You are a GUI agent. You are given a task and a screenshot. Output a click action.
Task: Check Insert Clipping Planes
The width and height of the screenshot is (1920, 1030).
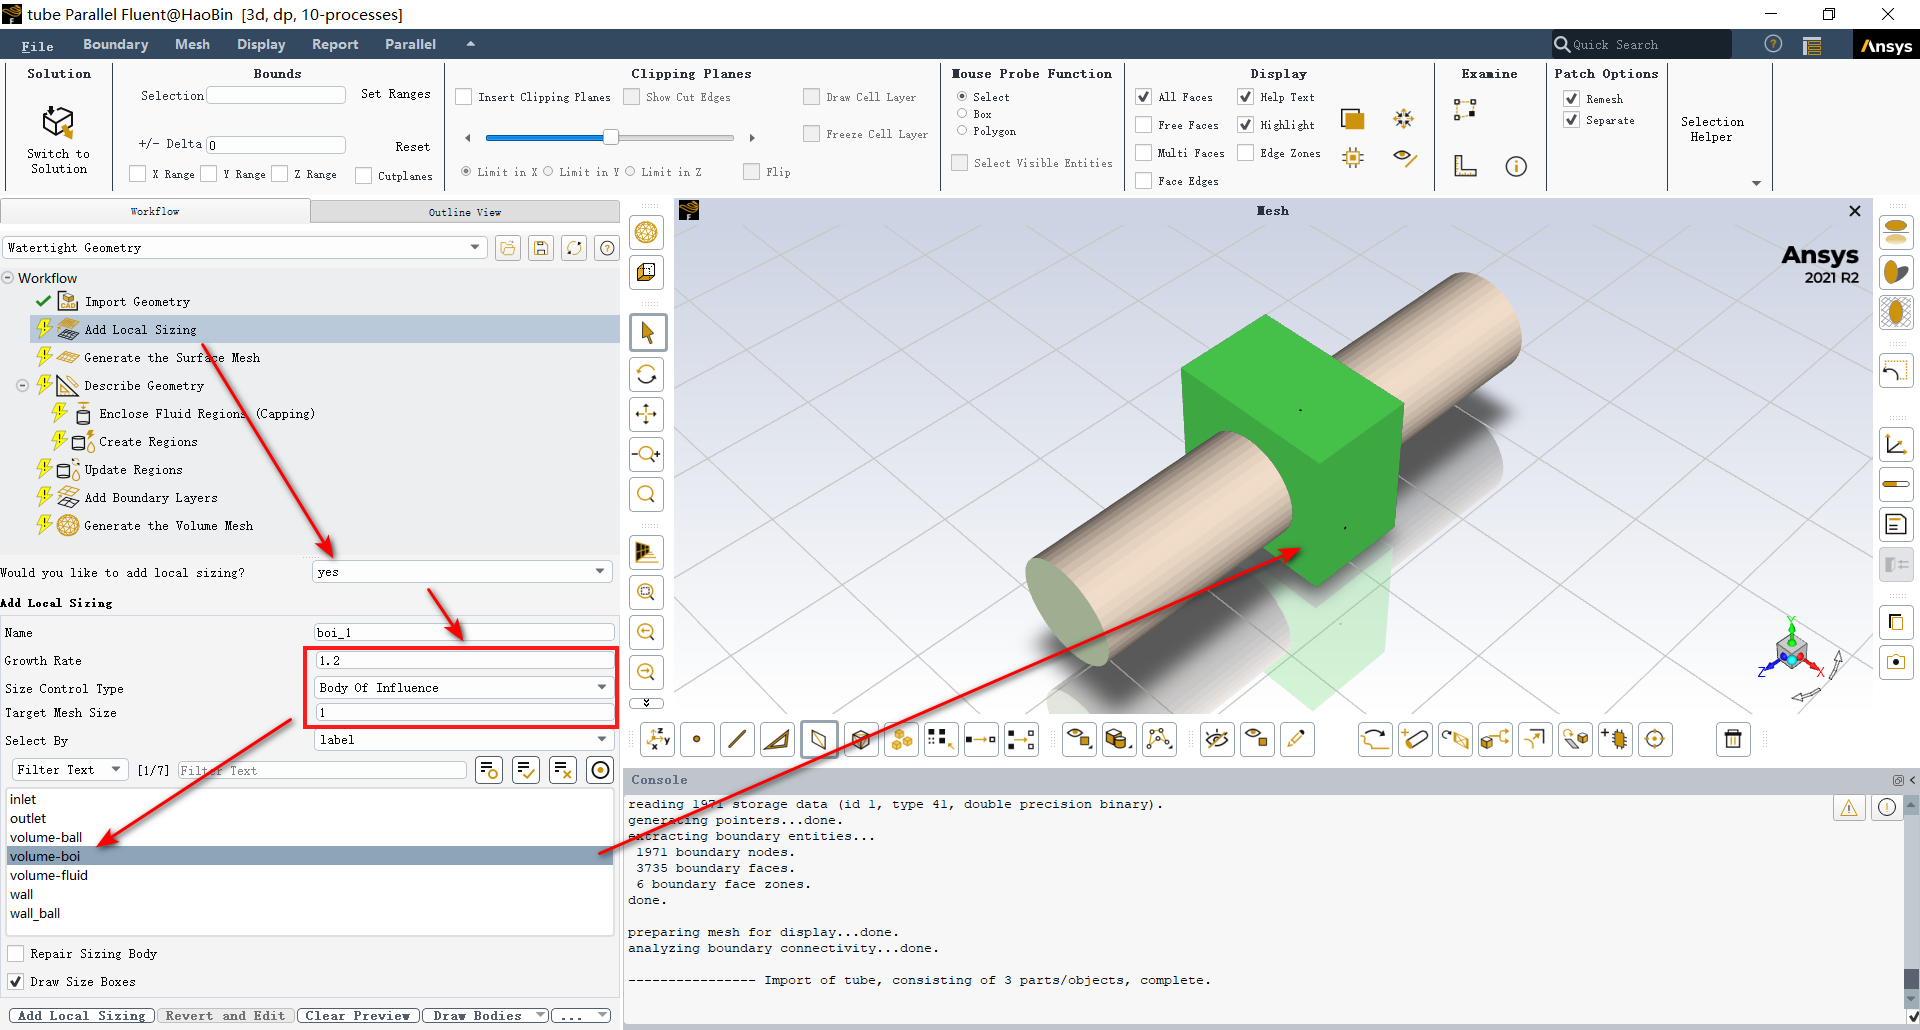[x=464, y=97]
